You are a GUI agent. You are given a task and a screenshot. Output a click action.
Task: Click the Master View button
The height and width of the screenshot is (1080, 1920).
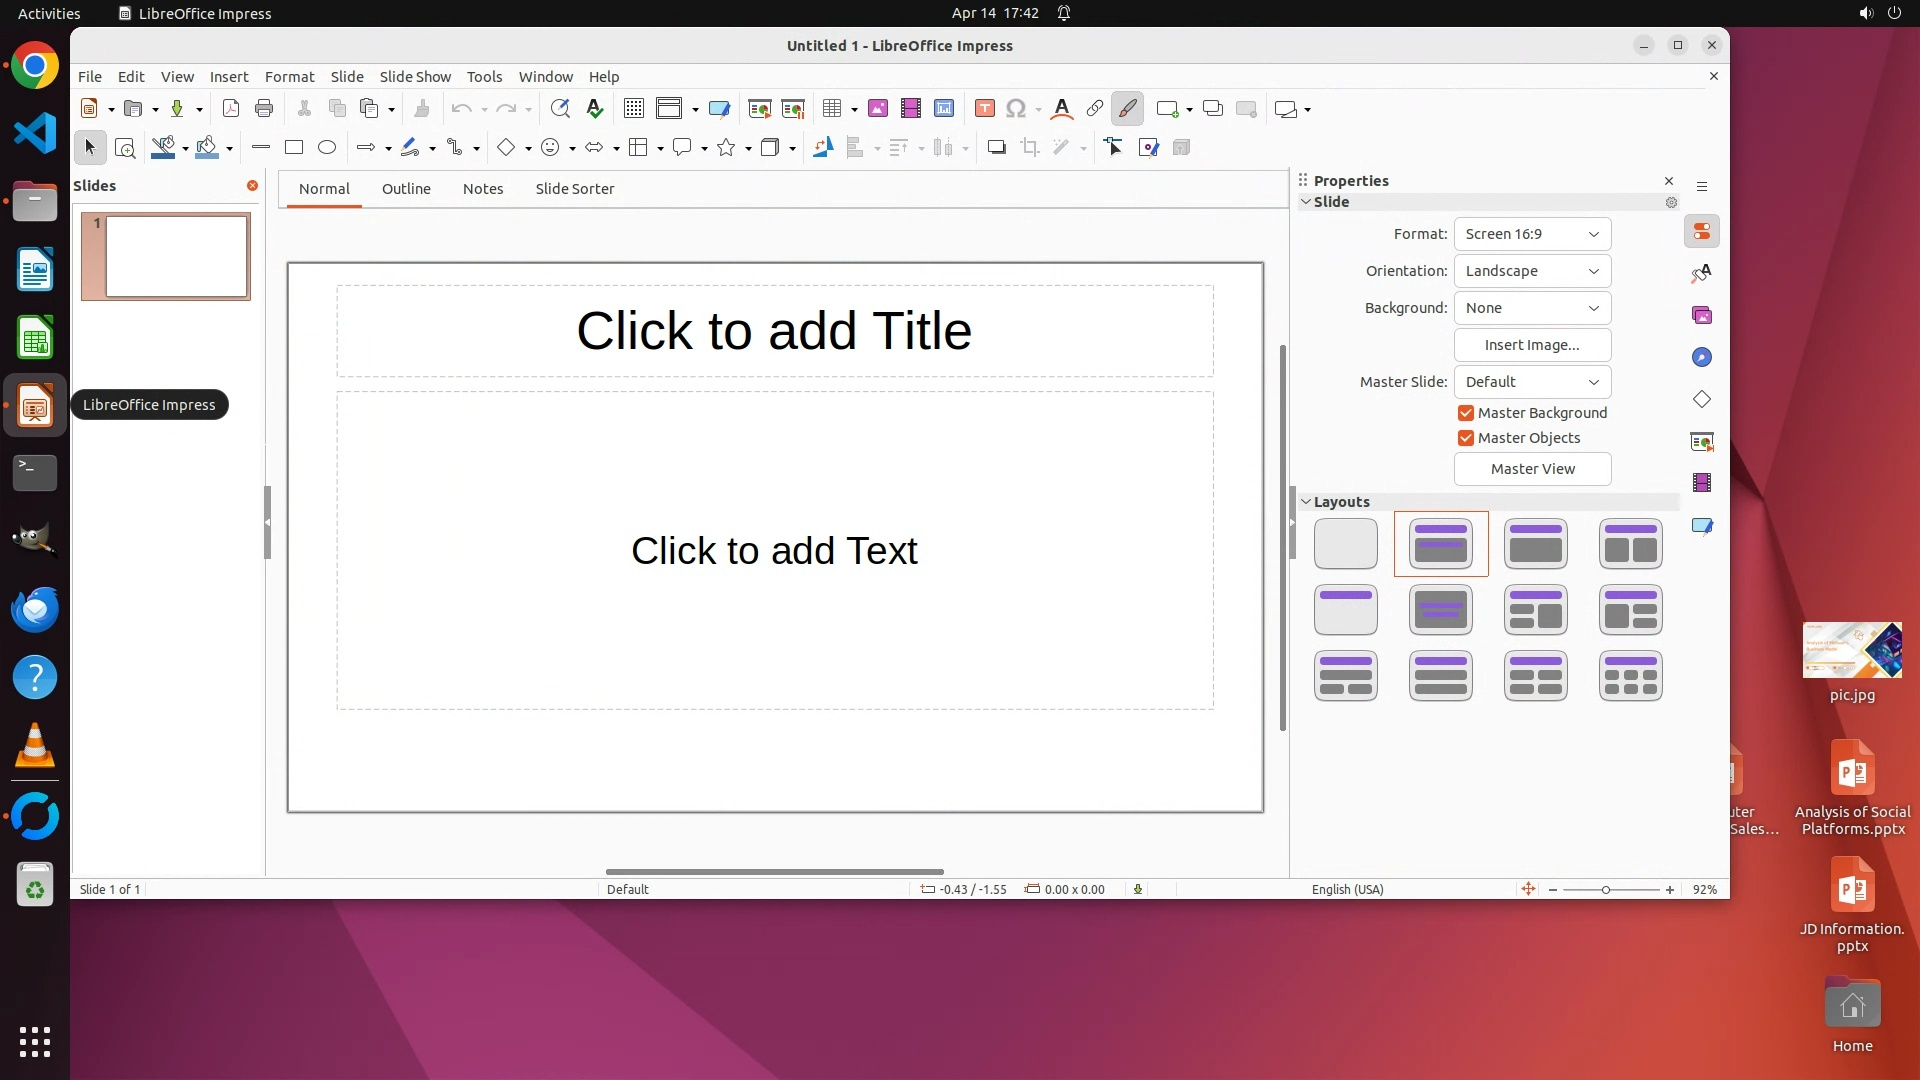(x=1532, y=469)
